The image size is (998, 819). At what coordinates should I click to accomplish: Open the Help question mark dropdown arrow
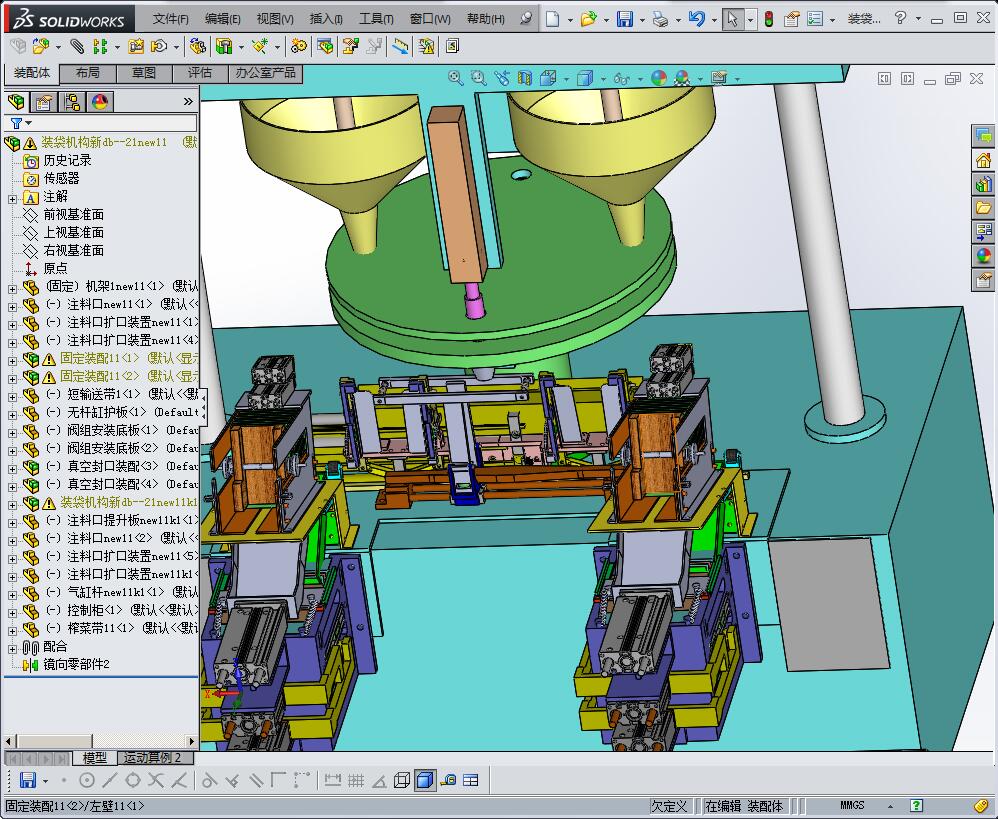918,19
